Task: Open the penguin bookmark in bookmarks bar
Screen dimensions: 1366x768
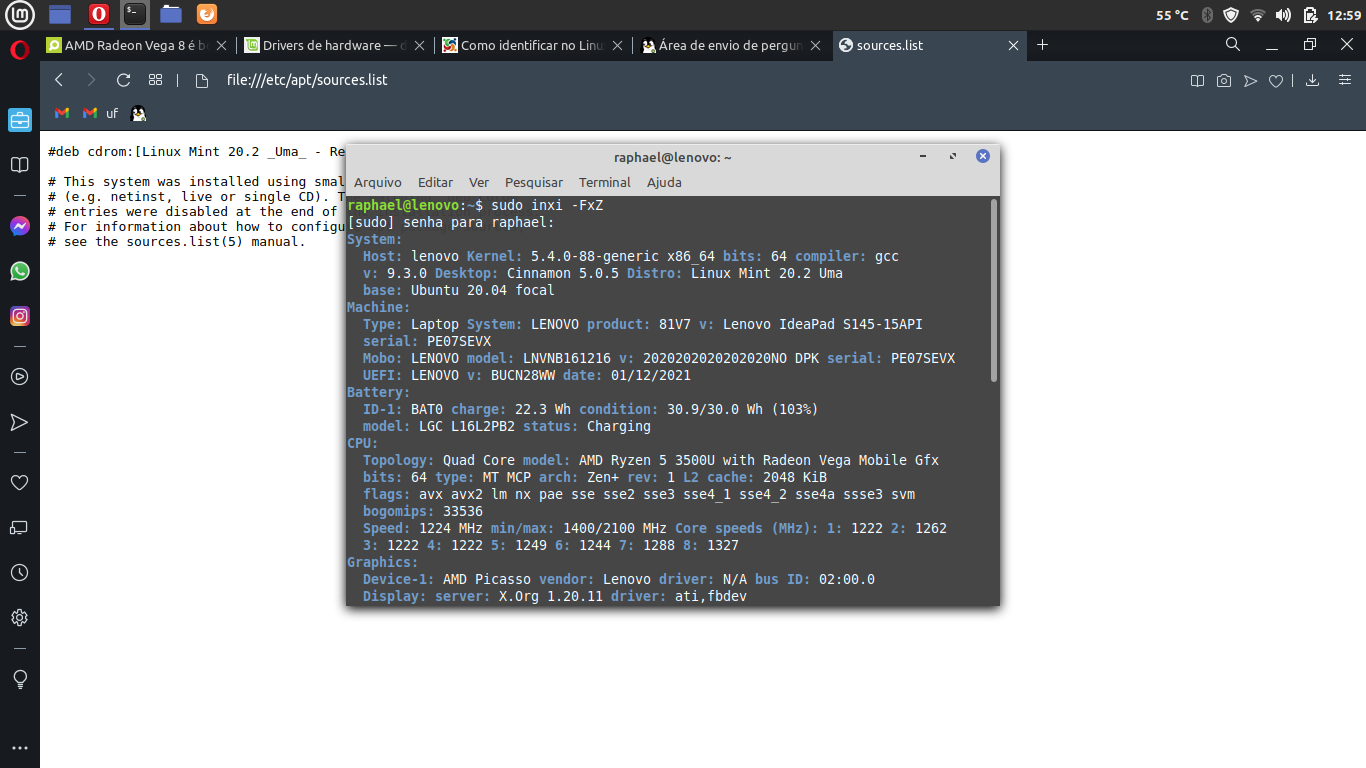Action: tap(139, 113)
